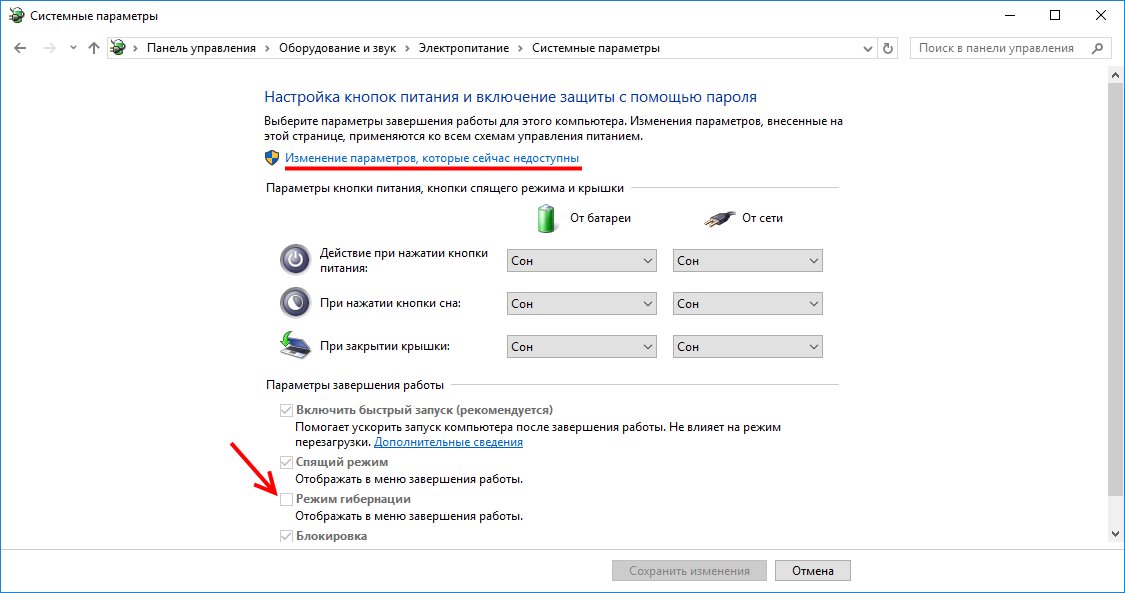Toggle 'Включить быстрый запуск' checkbox
The width and height of the screenshot is (1125, 593).
(286, 411)
